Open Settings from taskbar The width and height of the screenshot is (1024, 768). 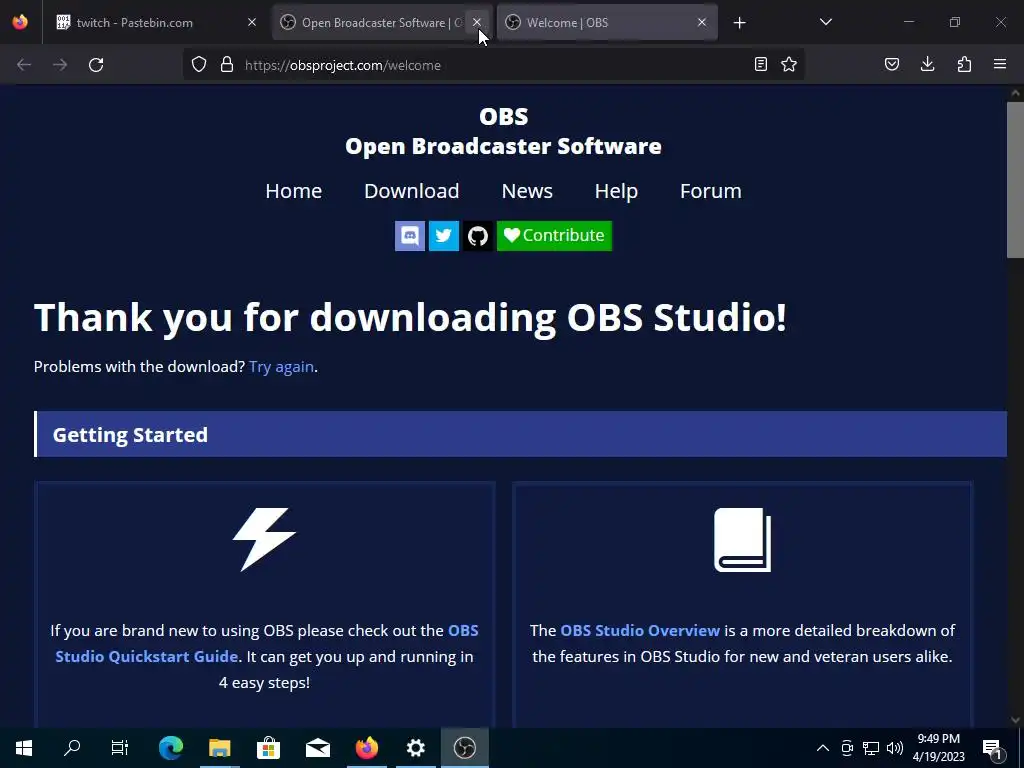[416, 748]
